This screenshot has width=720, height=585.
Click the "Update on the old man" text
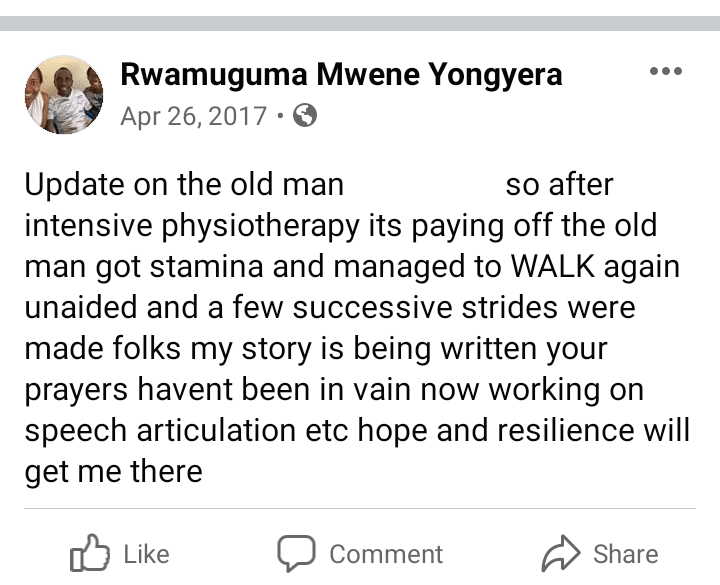[x=184, y=185]
